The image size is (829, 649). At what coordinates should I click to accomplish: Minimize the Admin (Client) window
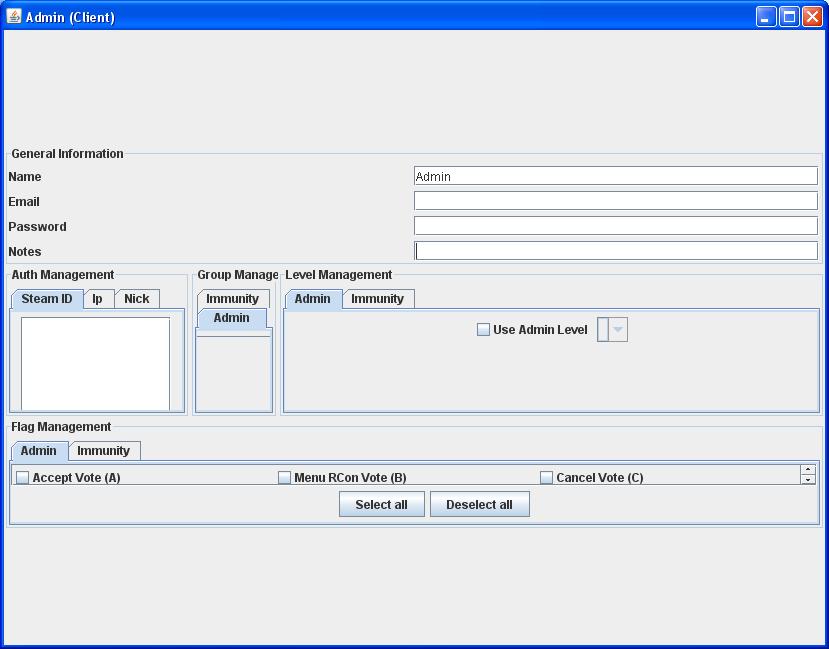point(766,16)
